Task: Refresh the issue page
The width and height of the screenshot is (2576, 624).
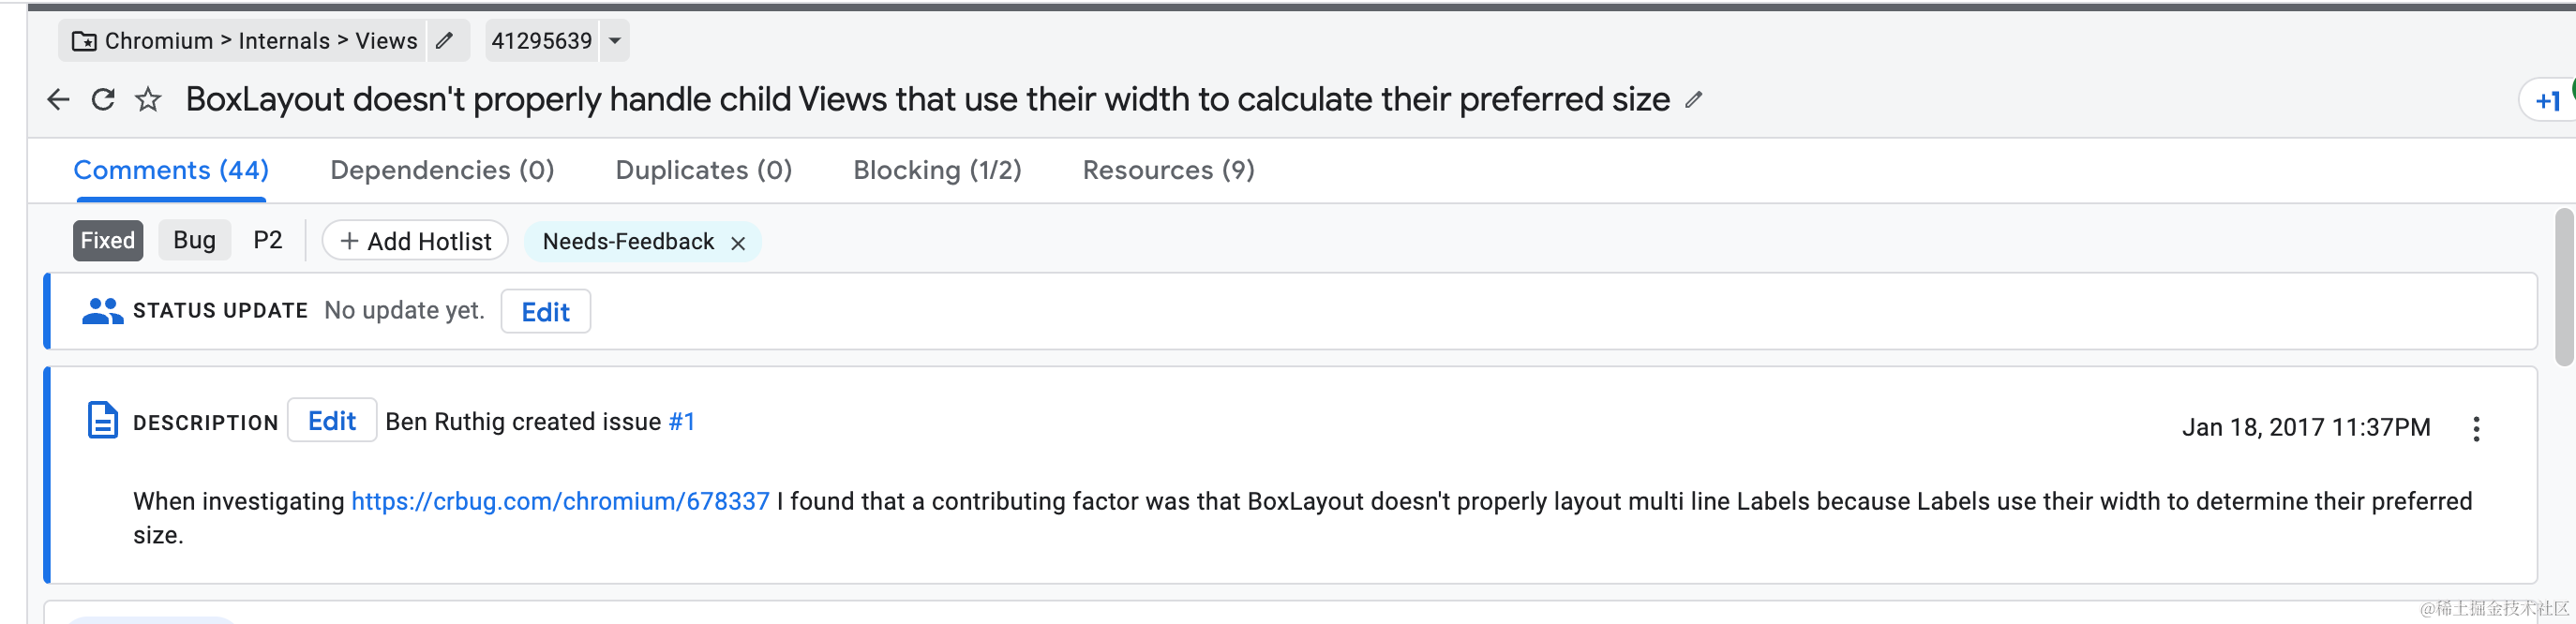Action: click(103, 99)
